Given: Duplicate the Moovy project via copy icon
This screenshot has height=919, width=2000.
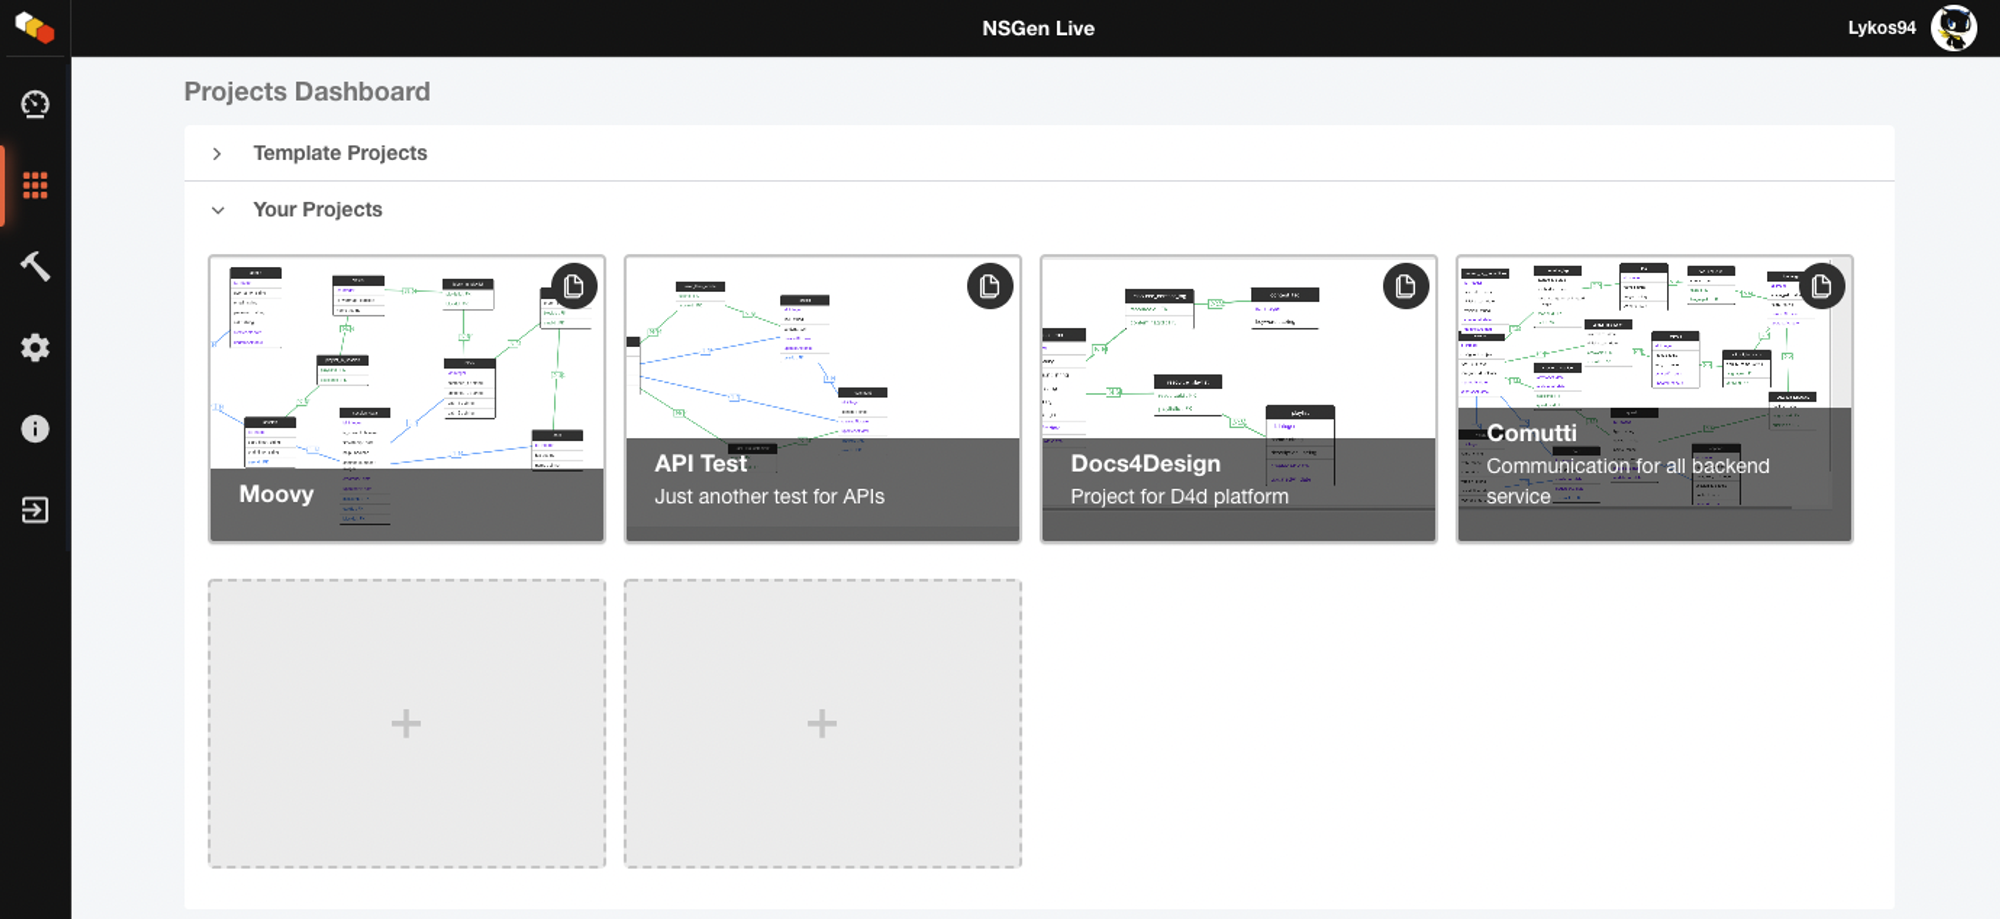Looking at the screenshot, I should pos(574,287).
